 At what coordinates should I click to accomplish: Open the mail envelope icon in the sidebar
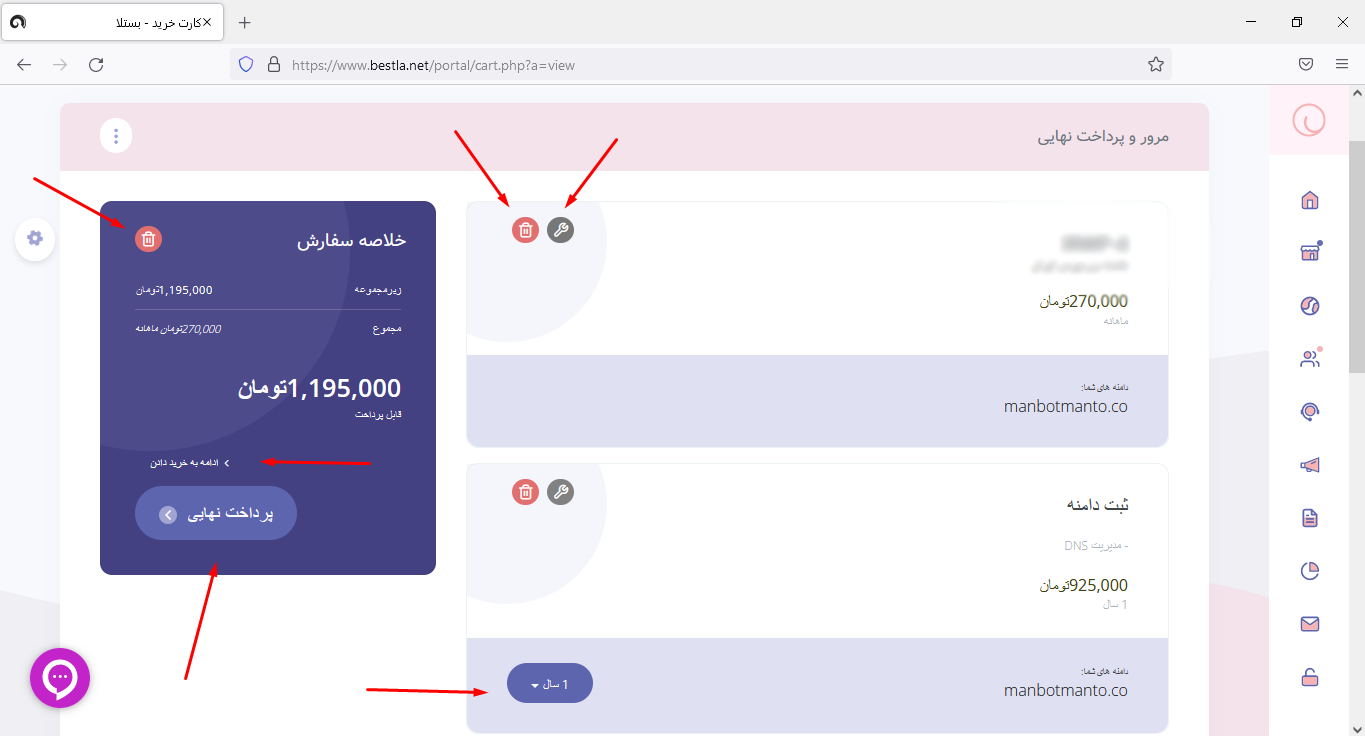coord(1310,624)
